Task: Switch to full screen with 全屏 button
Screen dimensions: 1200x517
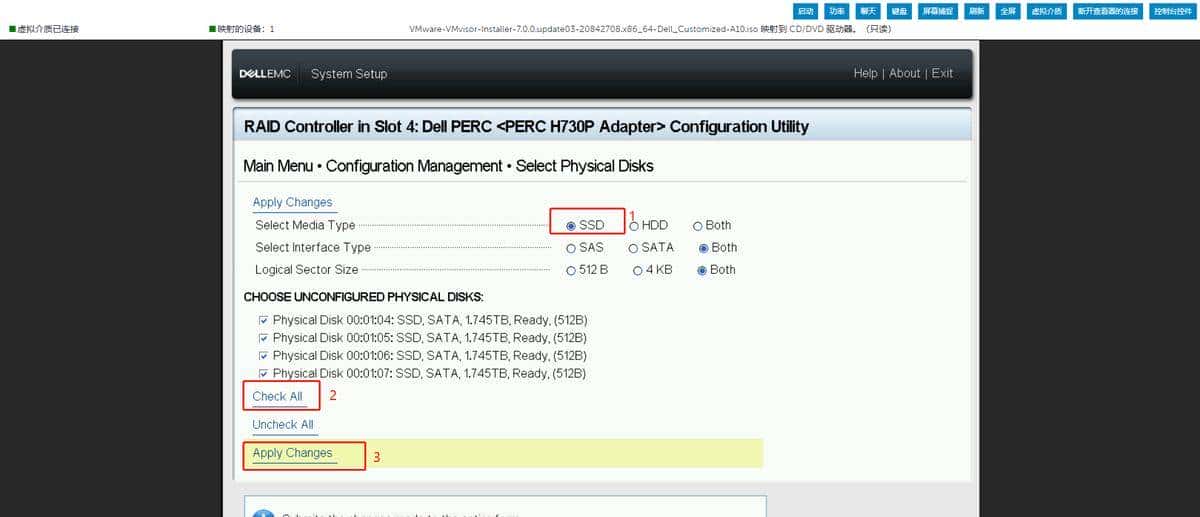Action: coord(1008,11)
